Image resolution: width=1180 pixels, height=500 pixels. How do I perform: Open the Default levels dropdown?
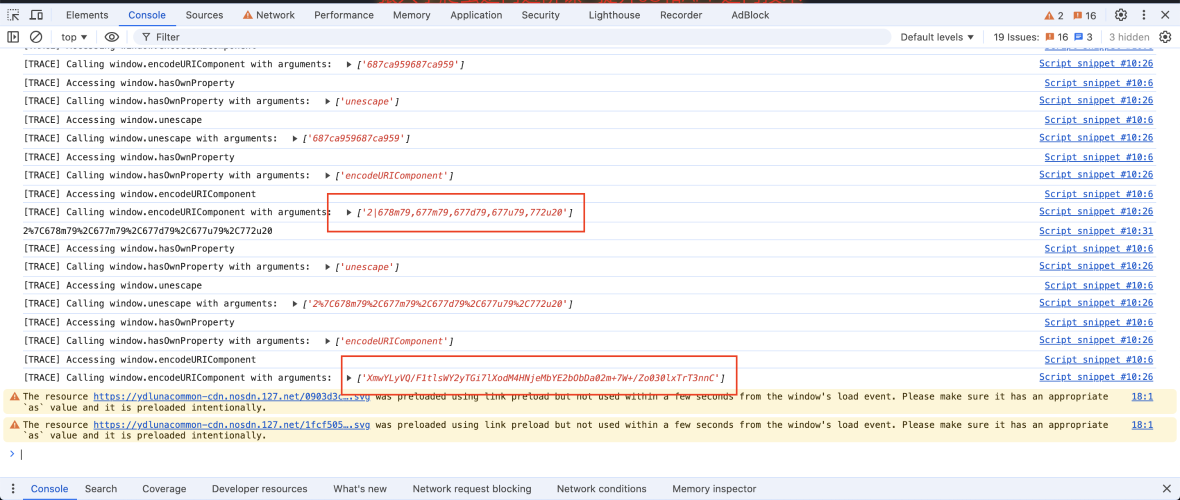[x=937, y=37]
